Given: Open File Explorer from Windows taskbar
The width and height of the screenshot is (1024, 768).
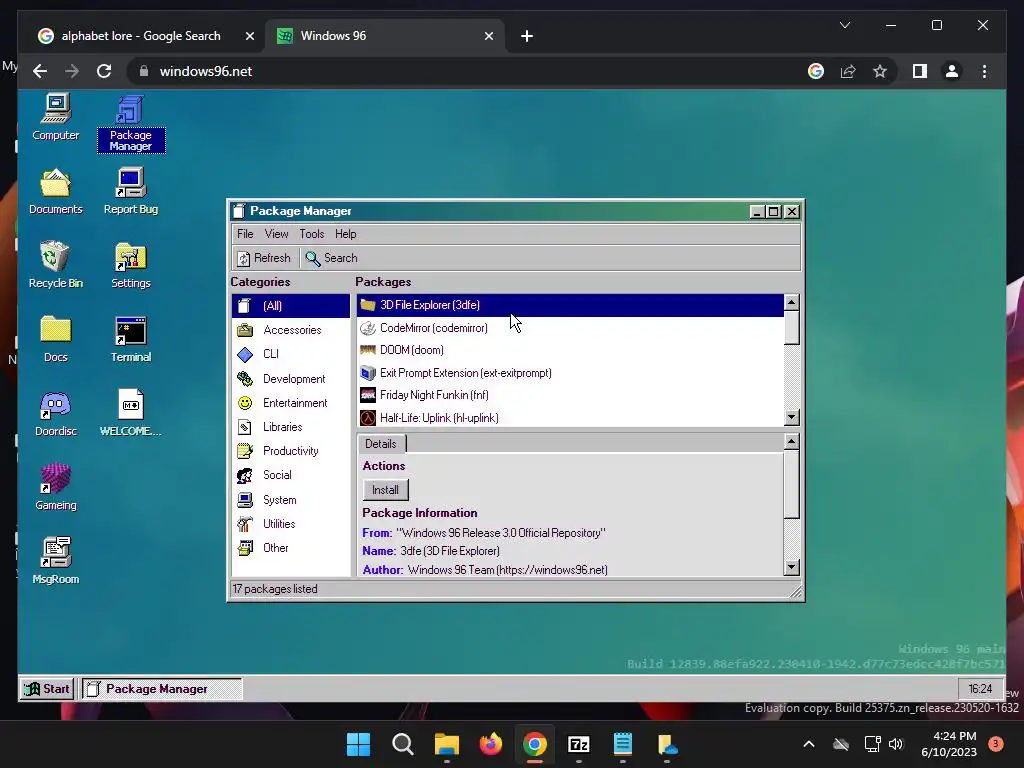Looking at the screenshot, I should point(447,744).
